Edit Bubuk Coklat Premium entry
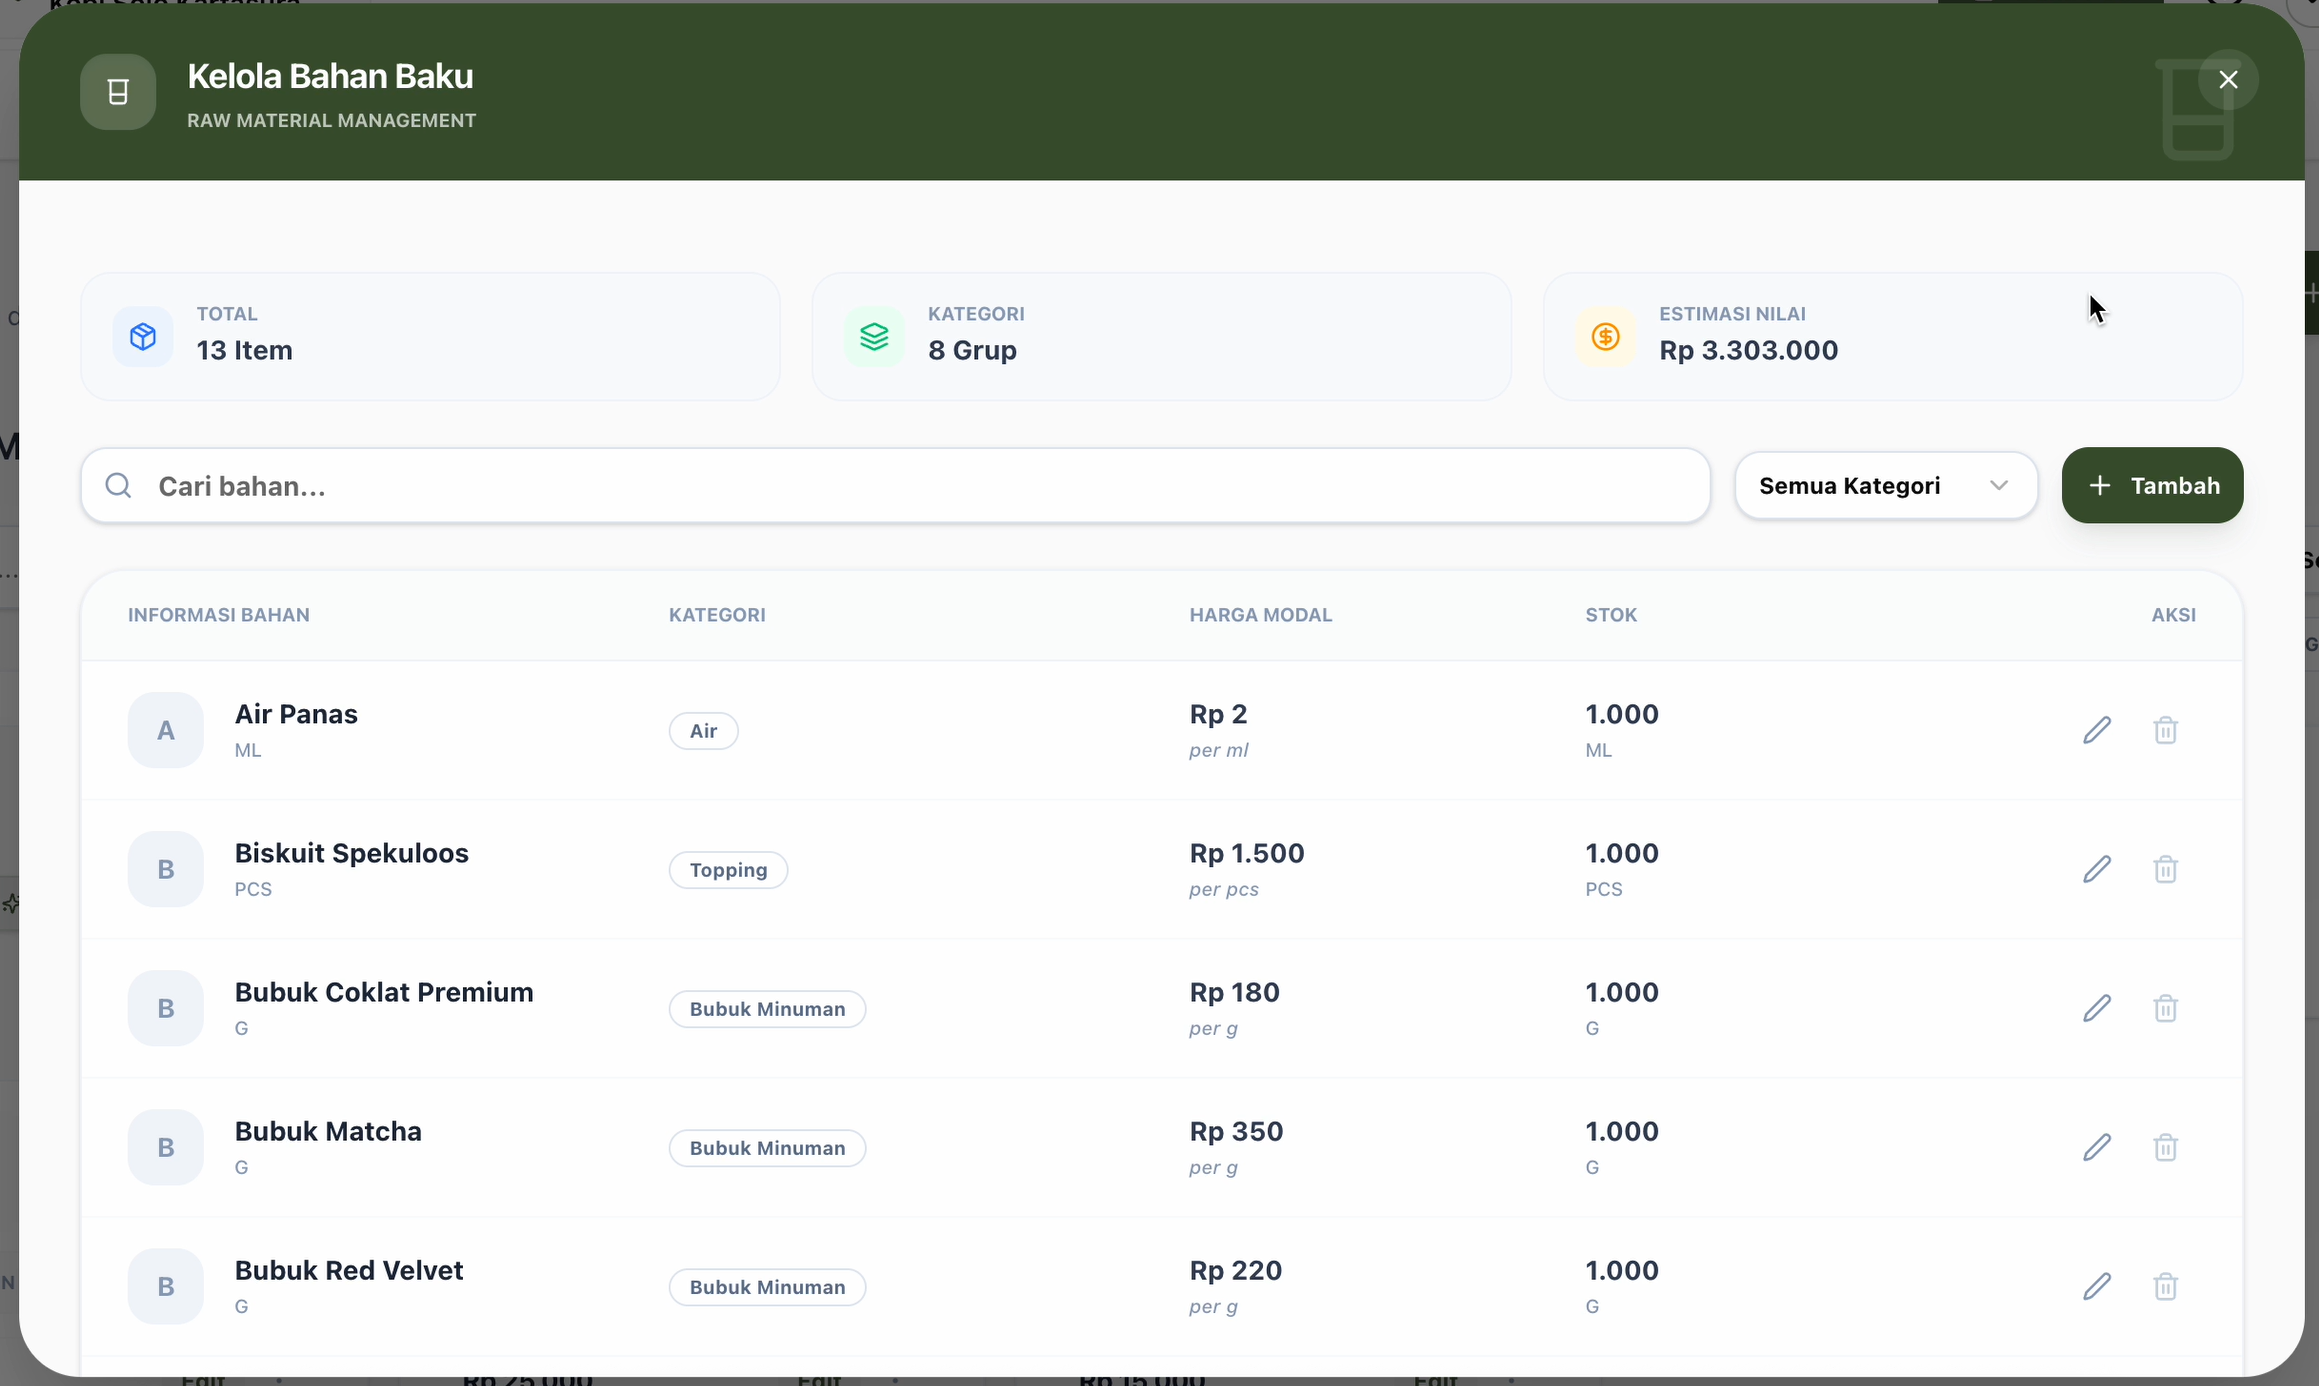 tap(2097, 1008)
